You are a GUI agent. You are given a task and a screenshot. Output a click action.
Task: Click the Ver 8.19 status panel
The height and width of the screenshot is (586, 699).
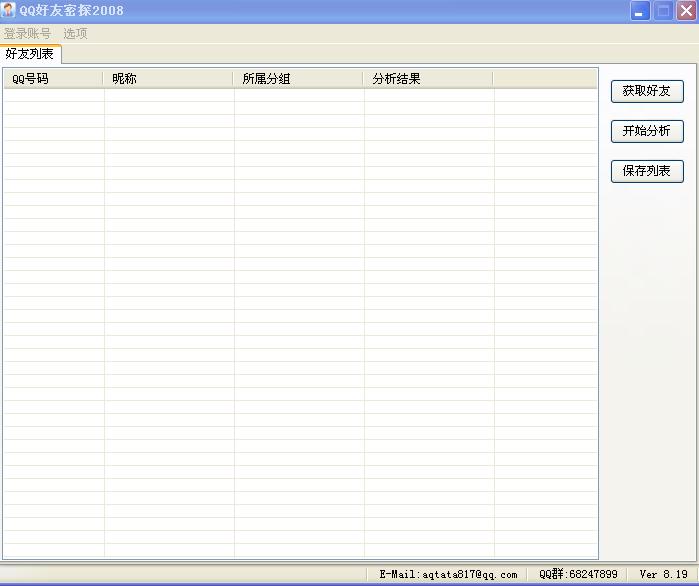(663, 575)
